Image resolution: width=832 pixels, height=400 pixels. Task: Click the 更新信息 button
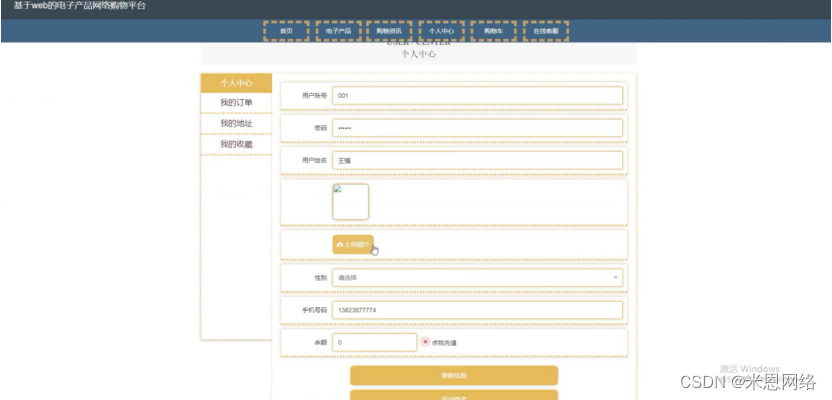tap(454, 376)
